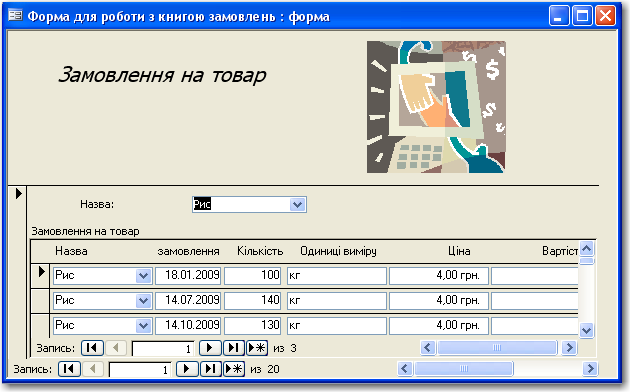Go to first record in subform navigation
Screen dimensions: 630x392
click(92, 348)
